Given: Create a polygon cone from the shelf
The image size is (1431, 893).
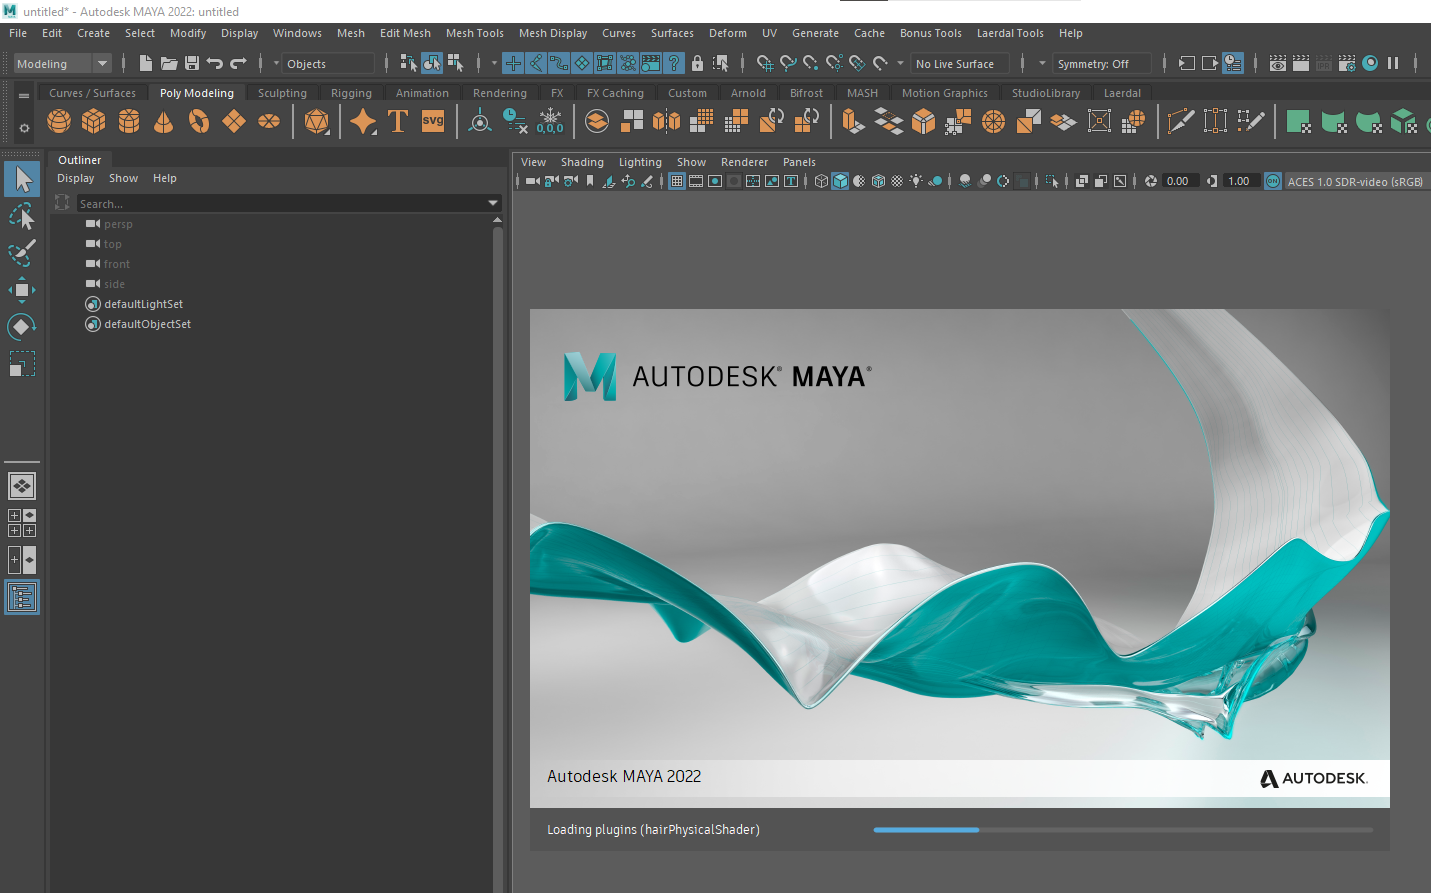Looking at the screenshot, I should click(163, 122).
